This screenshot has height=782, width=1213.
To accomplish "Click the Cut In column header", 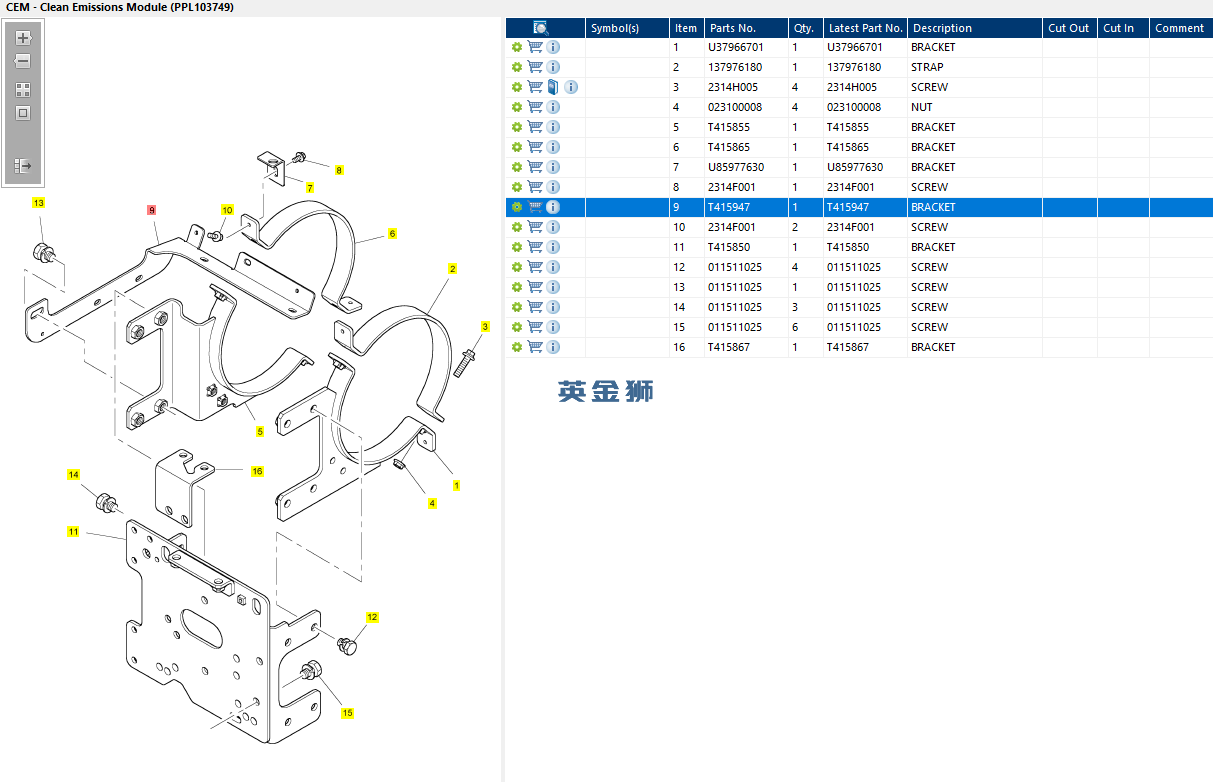I will point(1122,28).
